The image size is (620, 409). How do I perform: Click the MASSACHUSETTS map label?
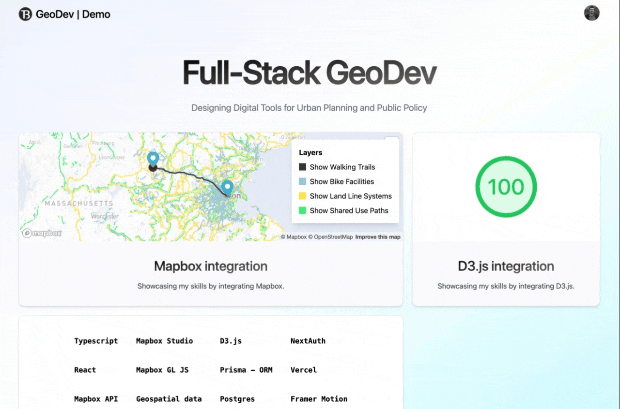click(79, 203)
